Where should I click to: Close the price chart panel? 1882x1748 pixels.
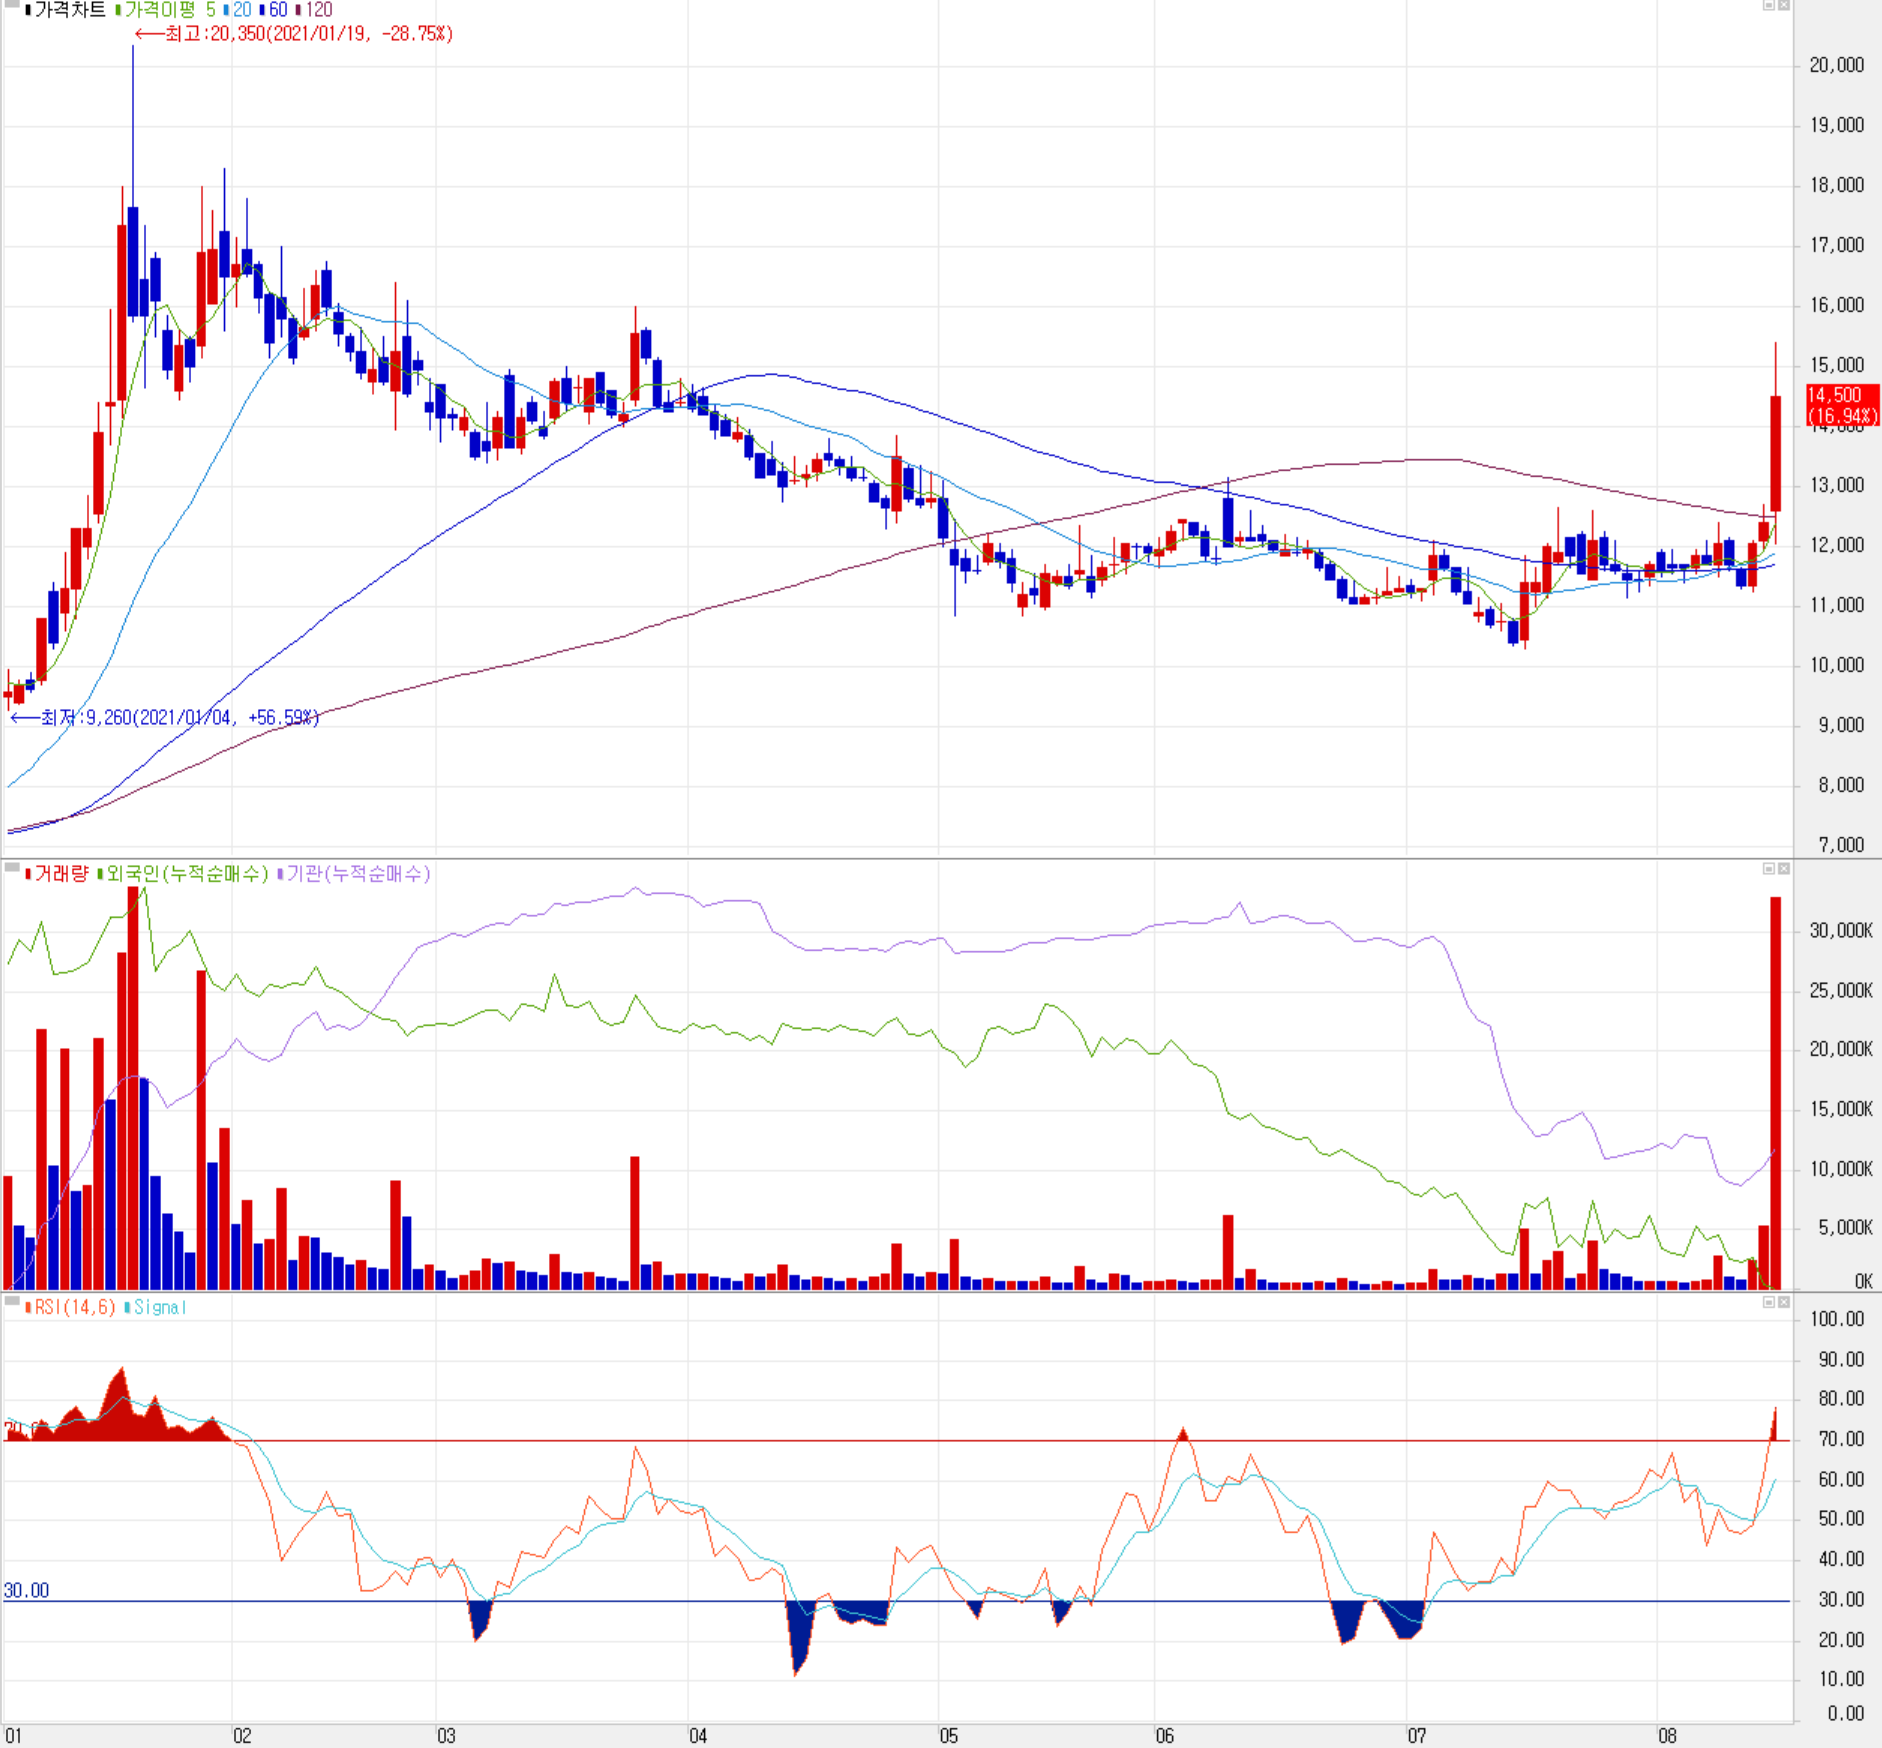1784,6
